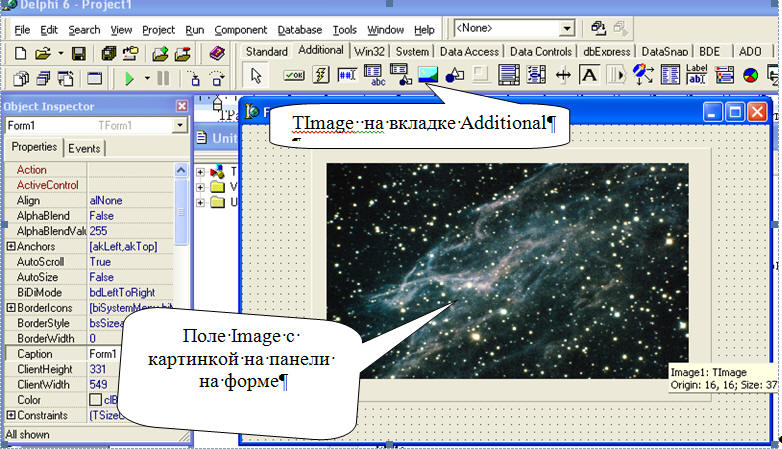Select the ControlBar component icon
This screenshot has width=782, height=449.
[x=616, y=75]
